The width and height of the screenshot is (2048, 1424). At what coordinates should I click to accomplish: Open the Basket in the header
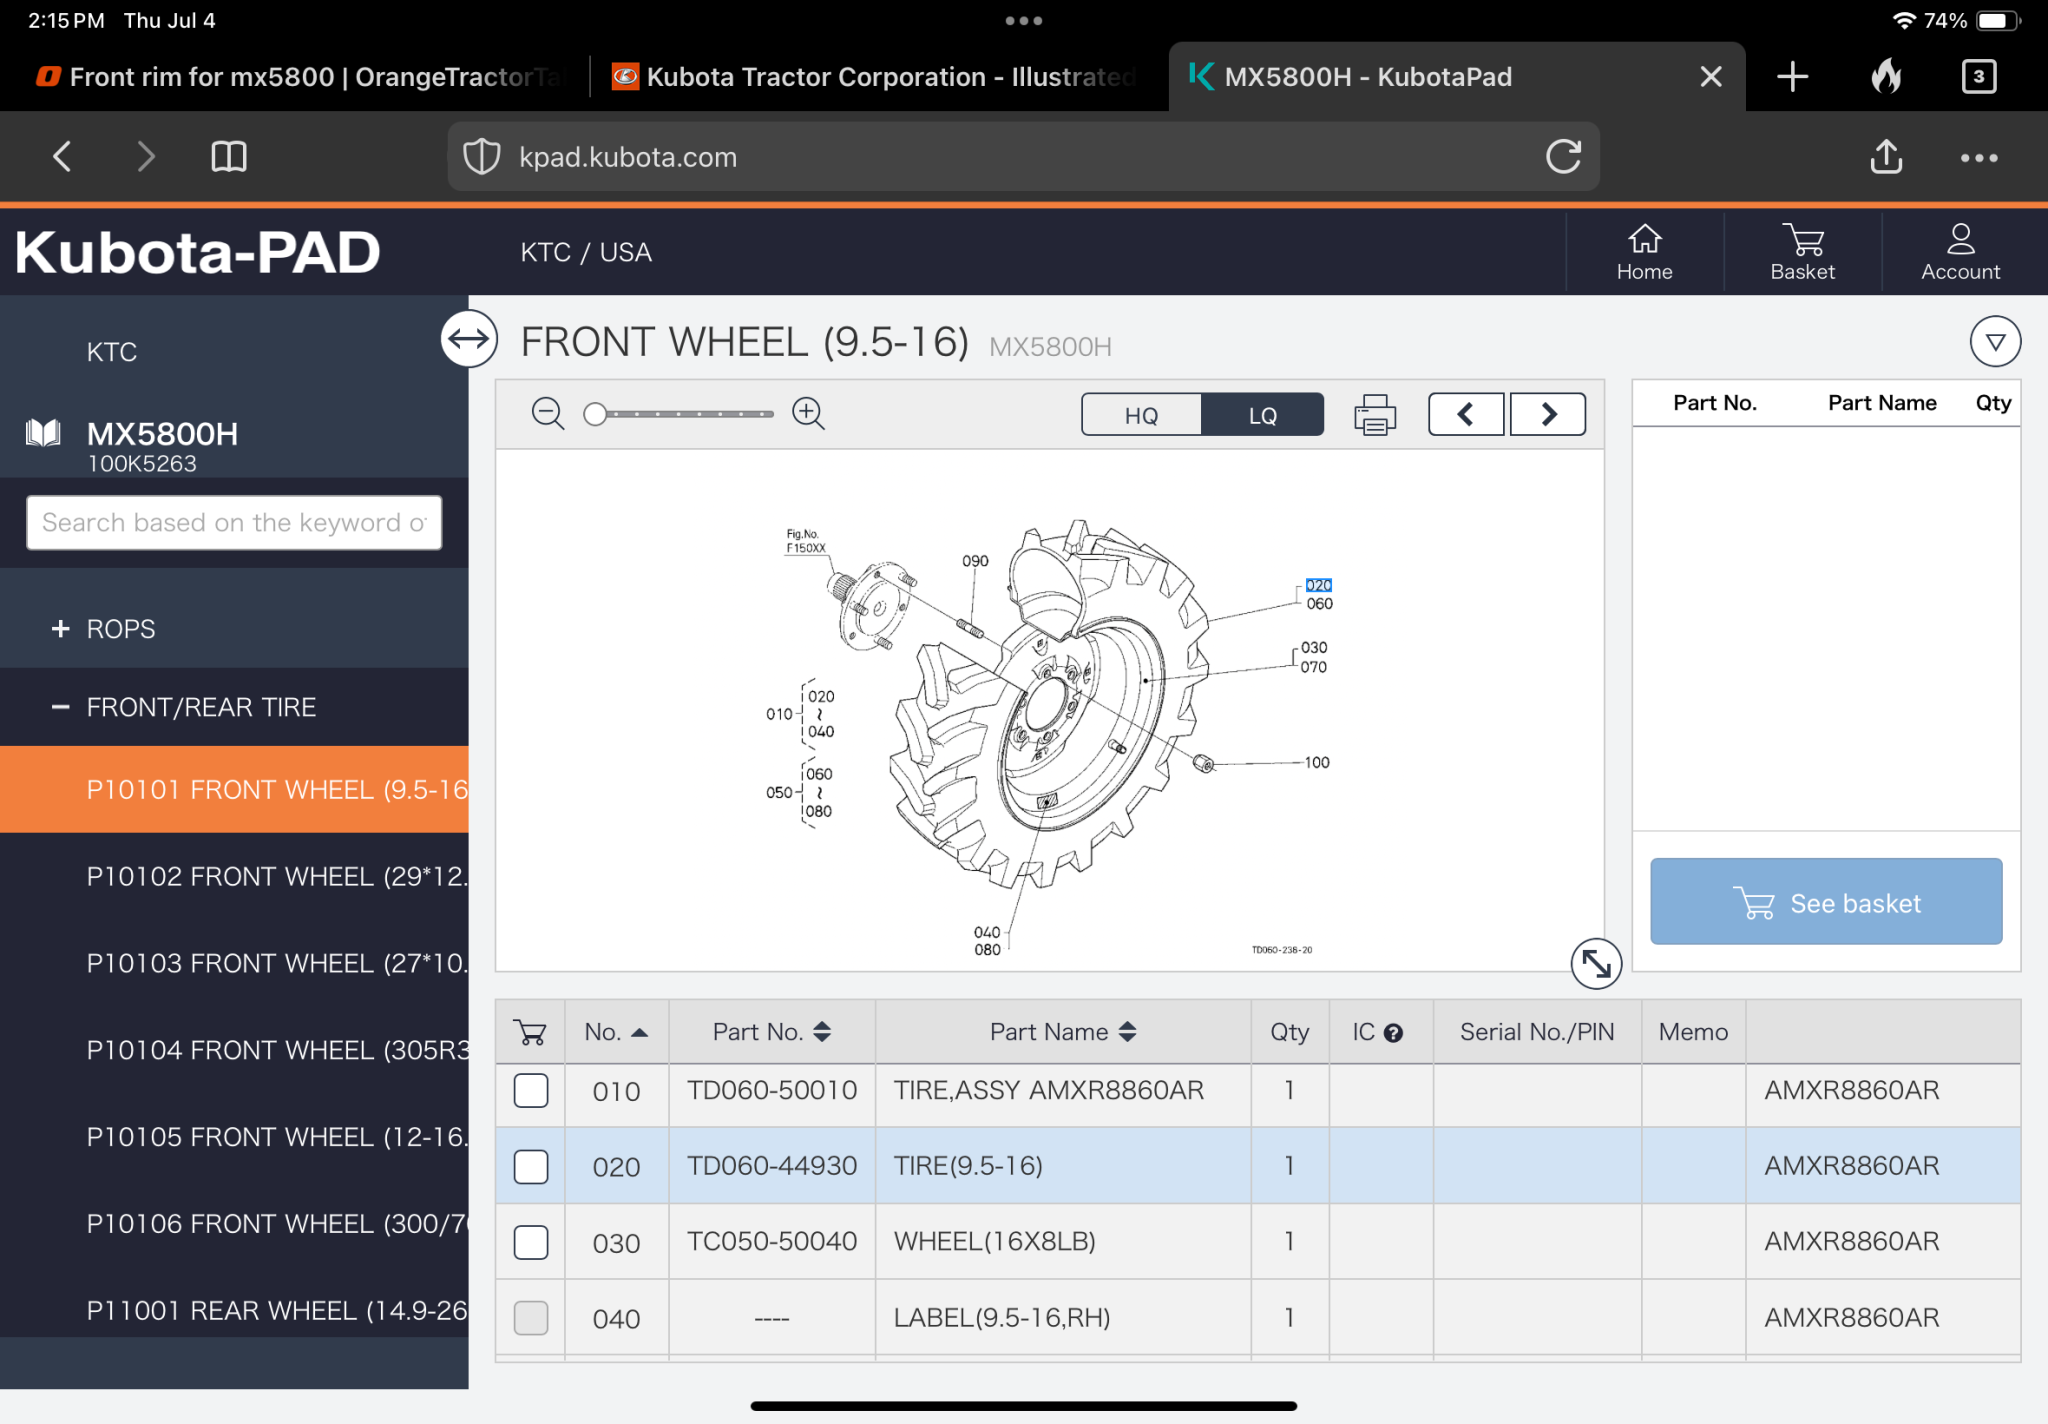click(1802, 252)
